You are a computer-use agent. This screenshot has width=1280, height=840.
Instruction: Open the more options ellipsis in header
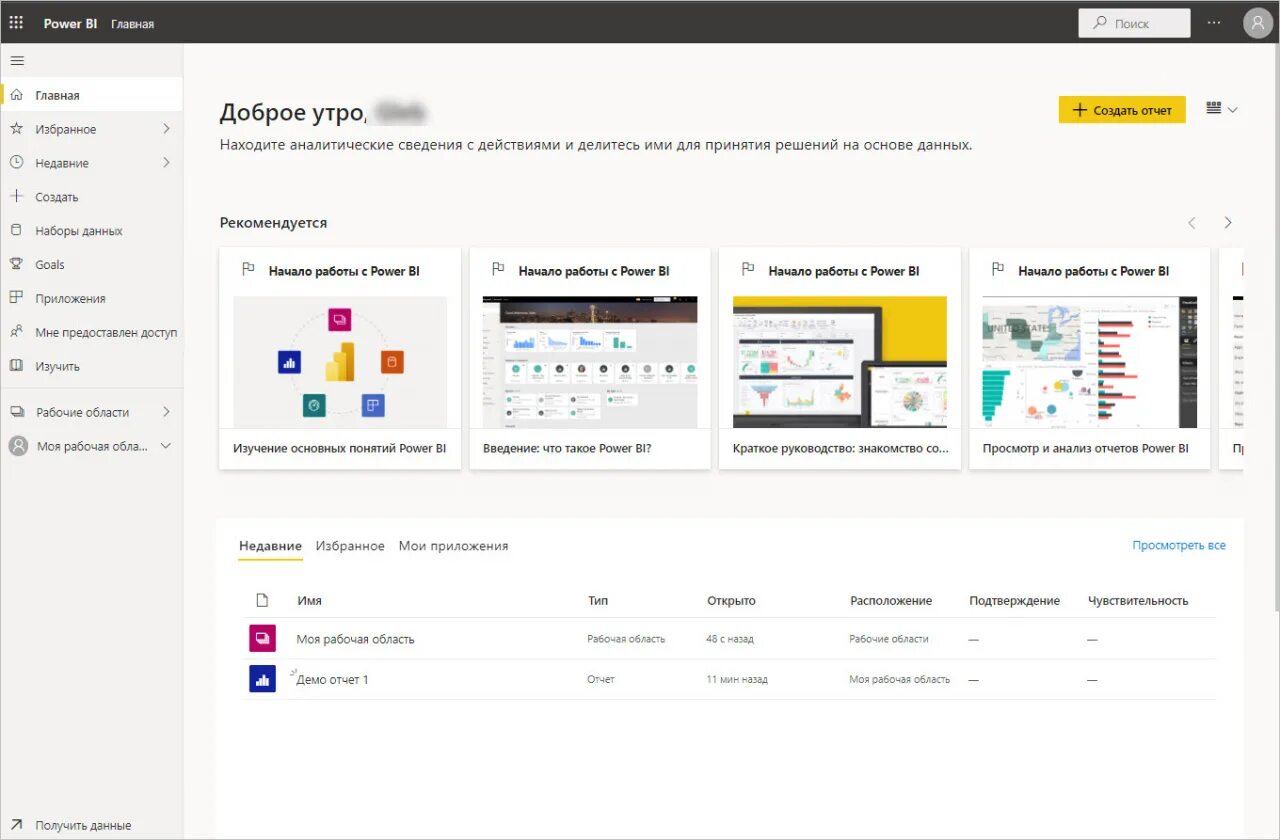coord(1214,22)
